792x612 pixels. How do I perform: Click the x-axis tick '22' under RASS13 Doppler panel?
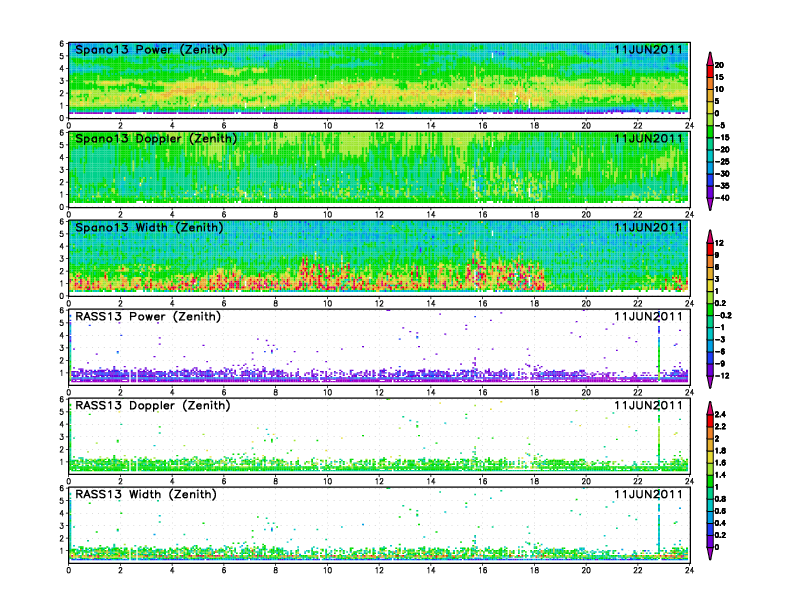638,481
